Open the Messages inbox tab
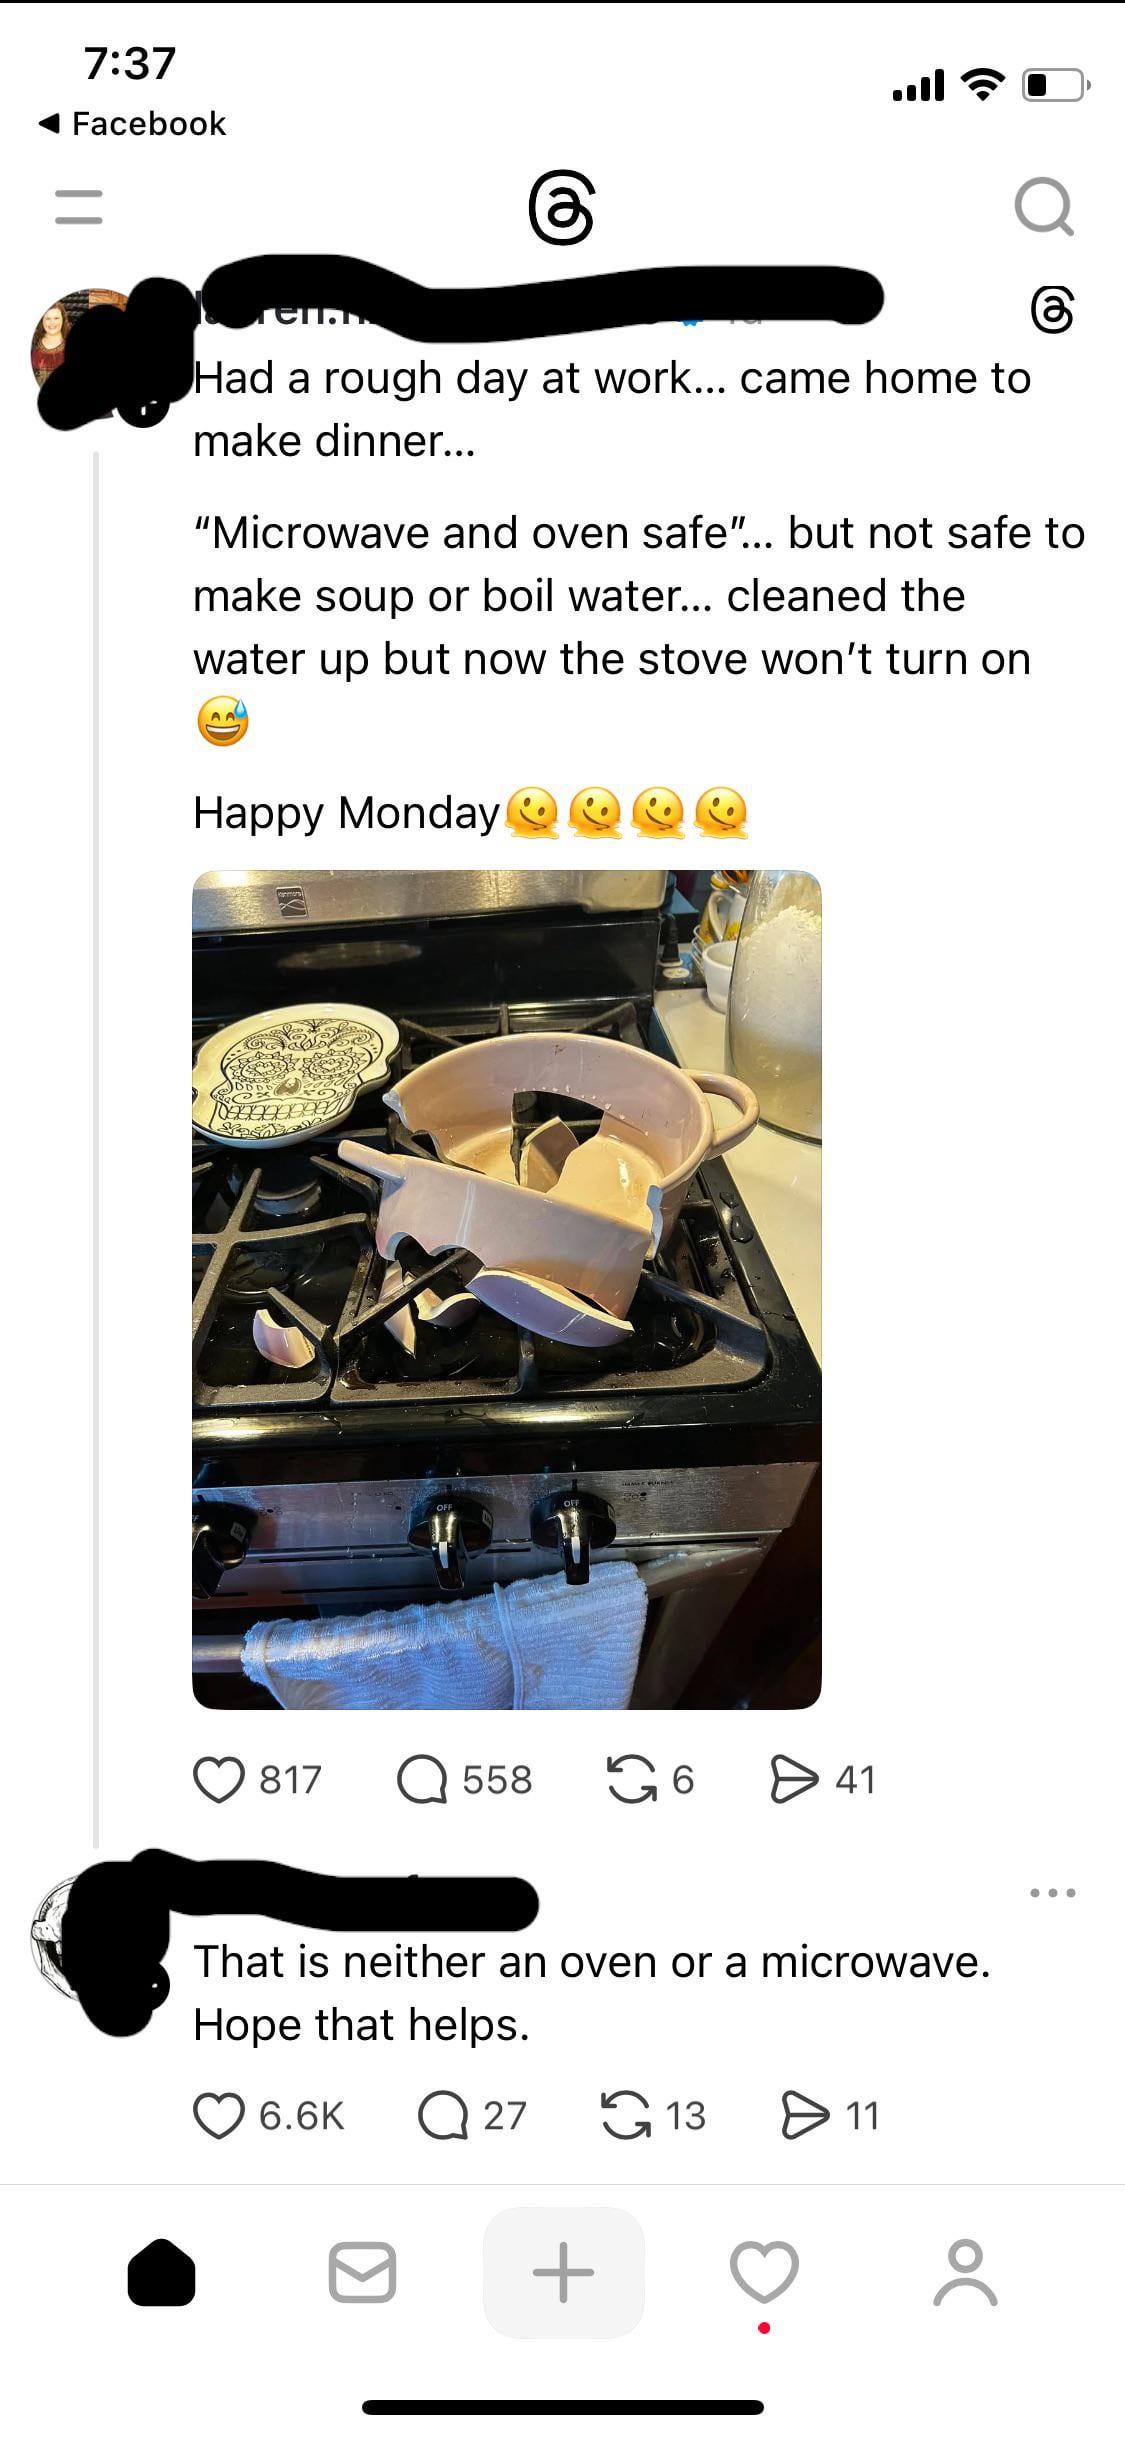 362,2272
